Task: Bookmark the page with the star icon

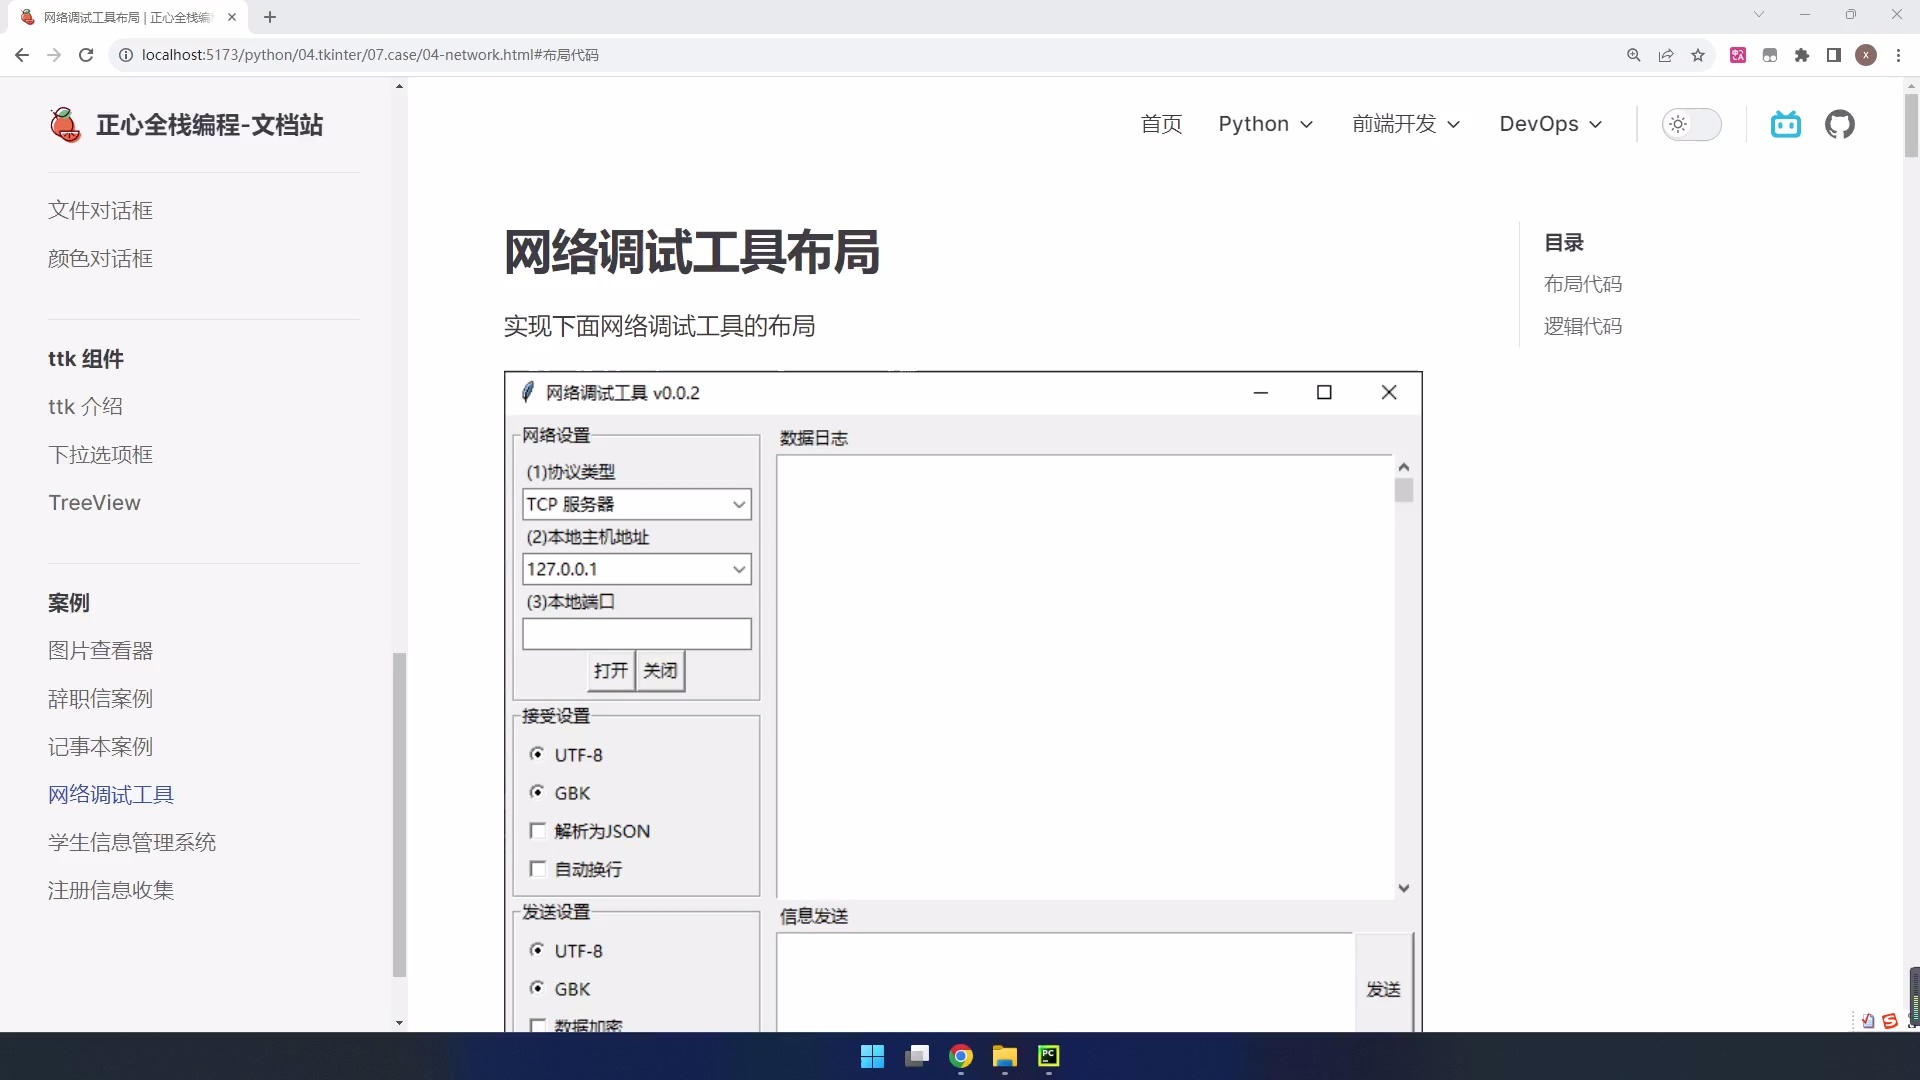Action: tap(1697, 55)
